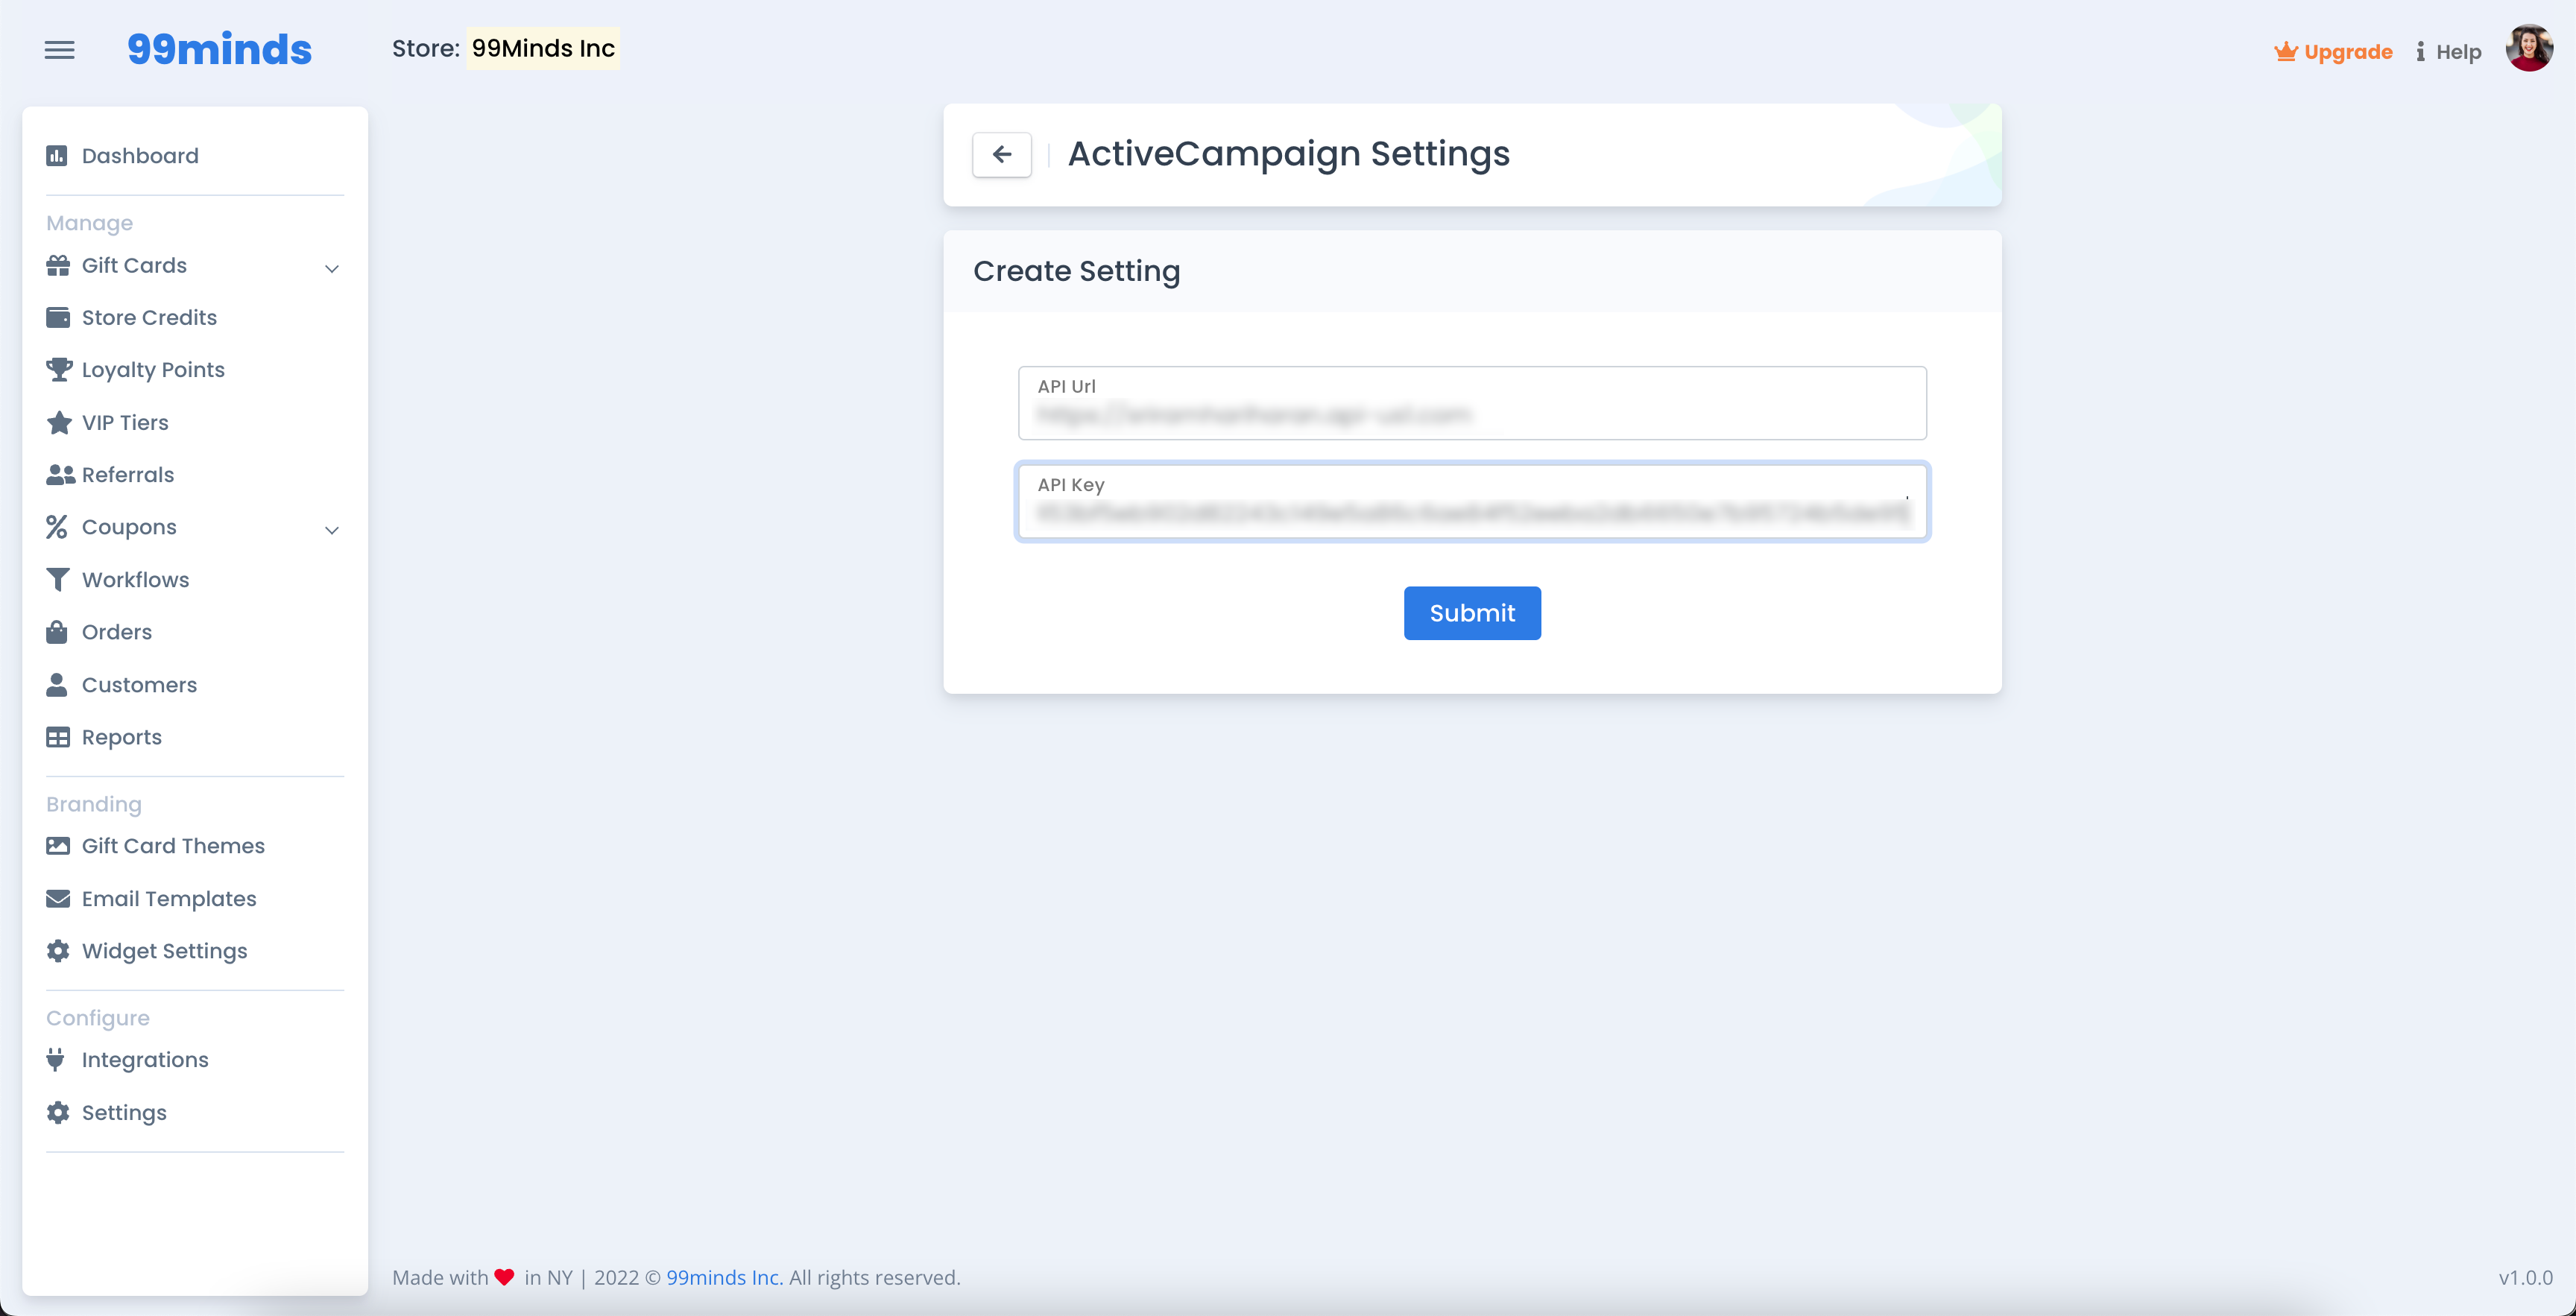Open the 99minds Inc. footer link

724,1277
